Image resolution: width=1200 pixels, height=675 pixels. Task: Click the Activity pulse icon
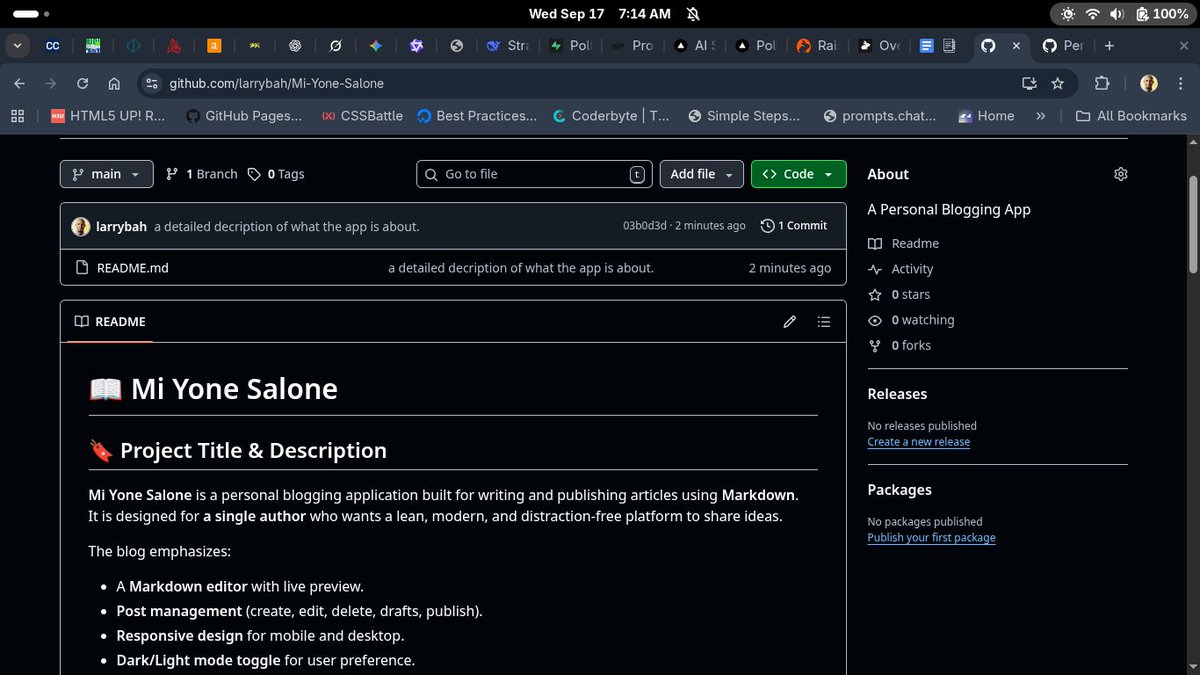point(877,269)
